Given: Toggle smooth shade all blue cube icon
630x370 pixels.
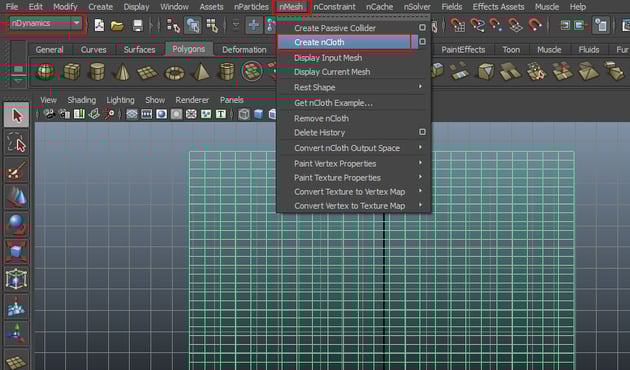Looking at the screenshot, I should pos(259,114).
